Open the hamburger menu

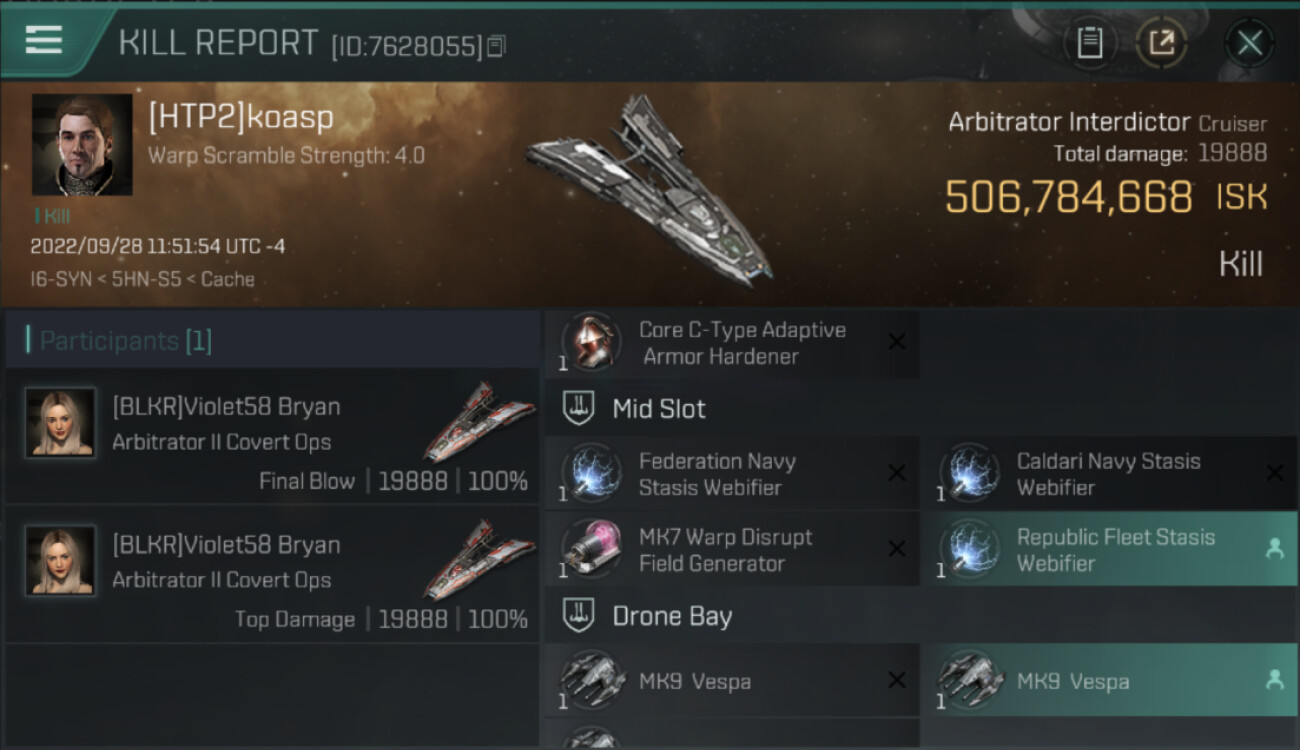tap(44, 40)
